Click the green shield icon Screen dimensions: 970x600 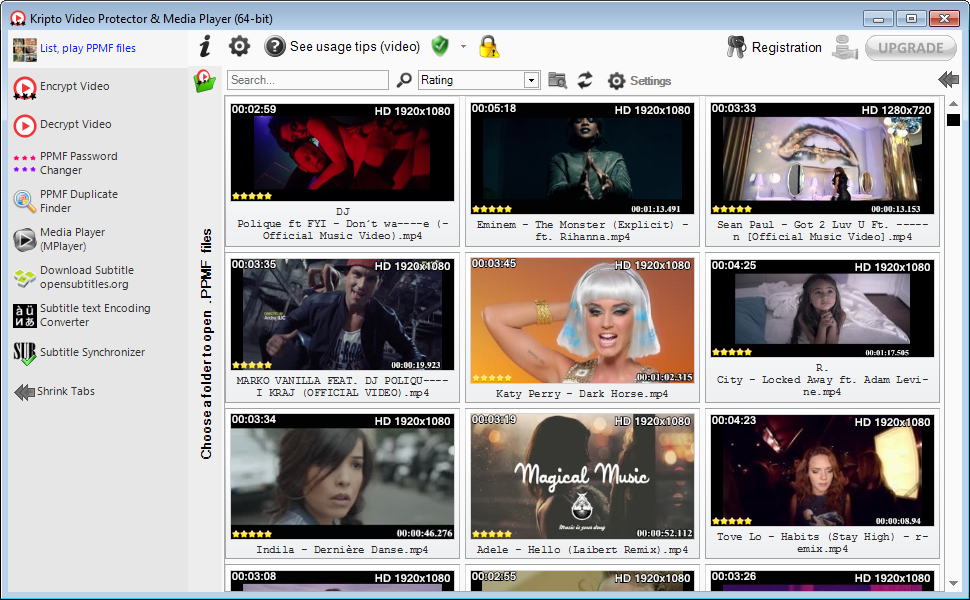440,46
